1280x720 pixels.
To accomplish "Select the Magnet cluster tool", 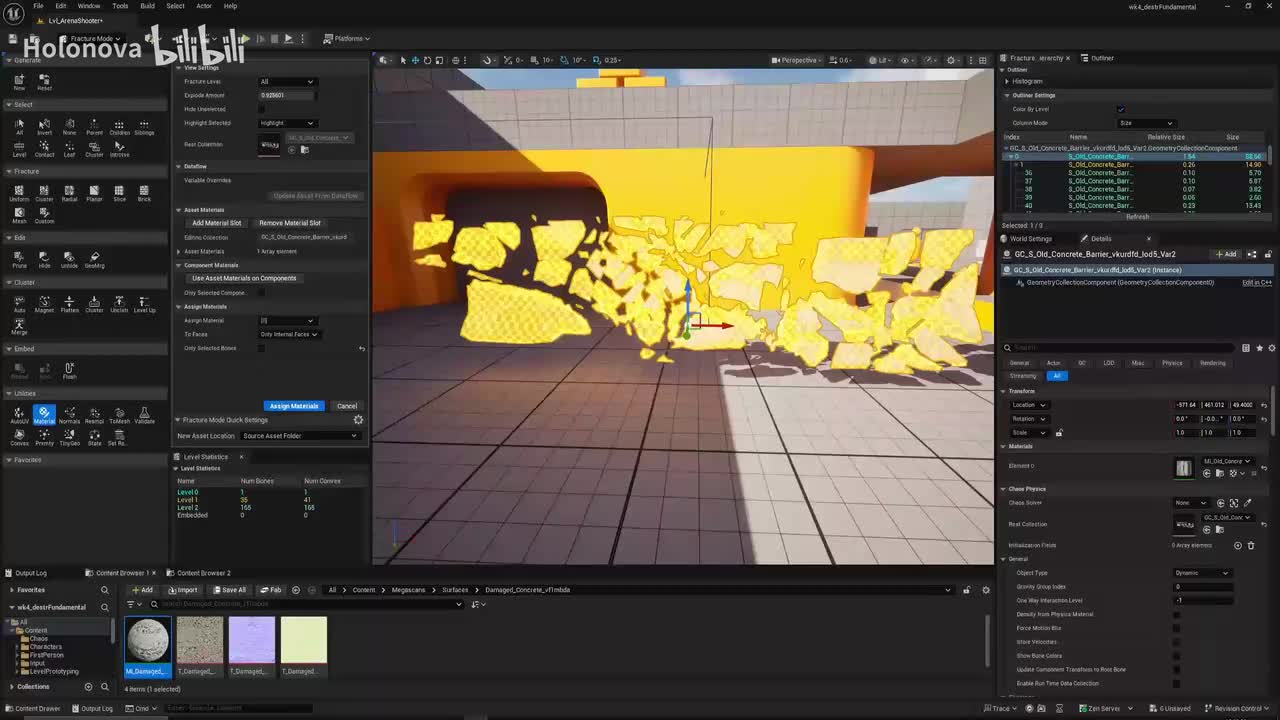I will 44,304.
